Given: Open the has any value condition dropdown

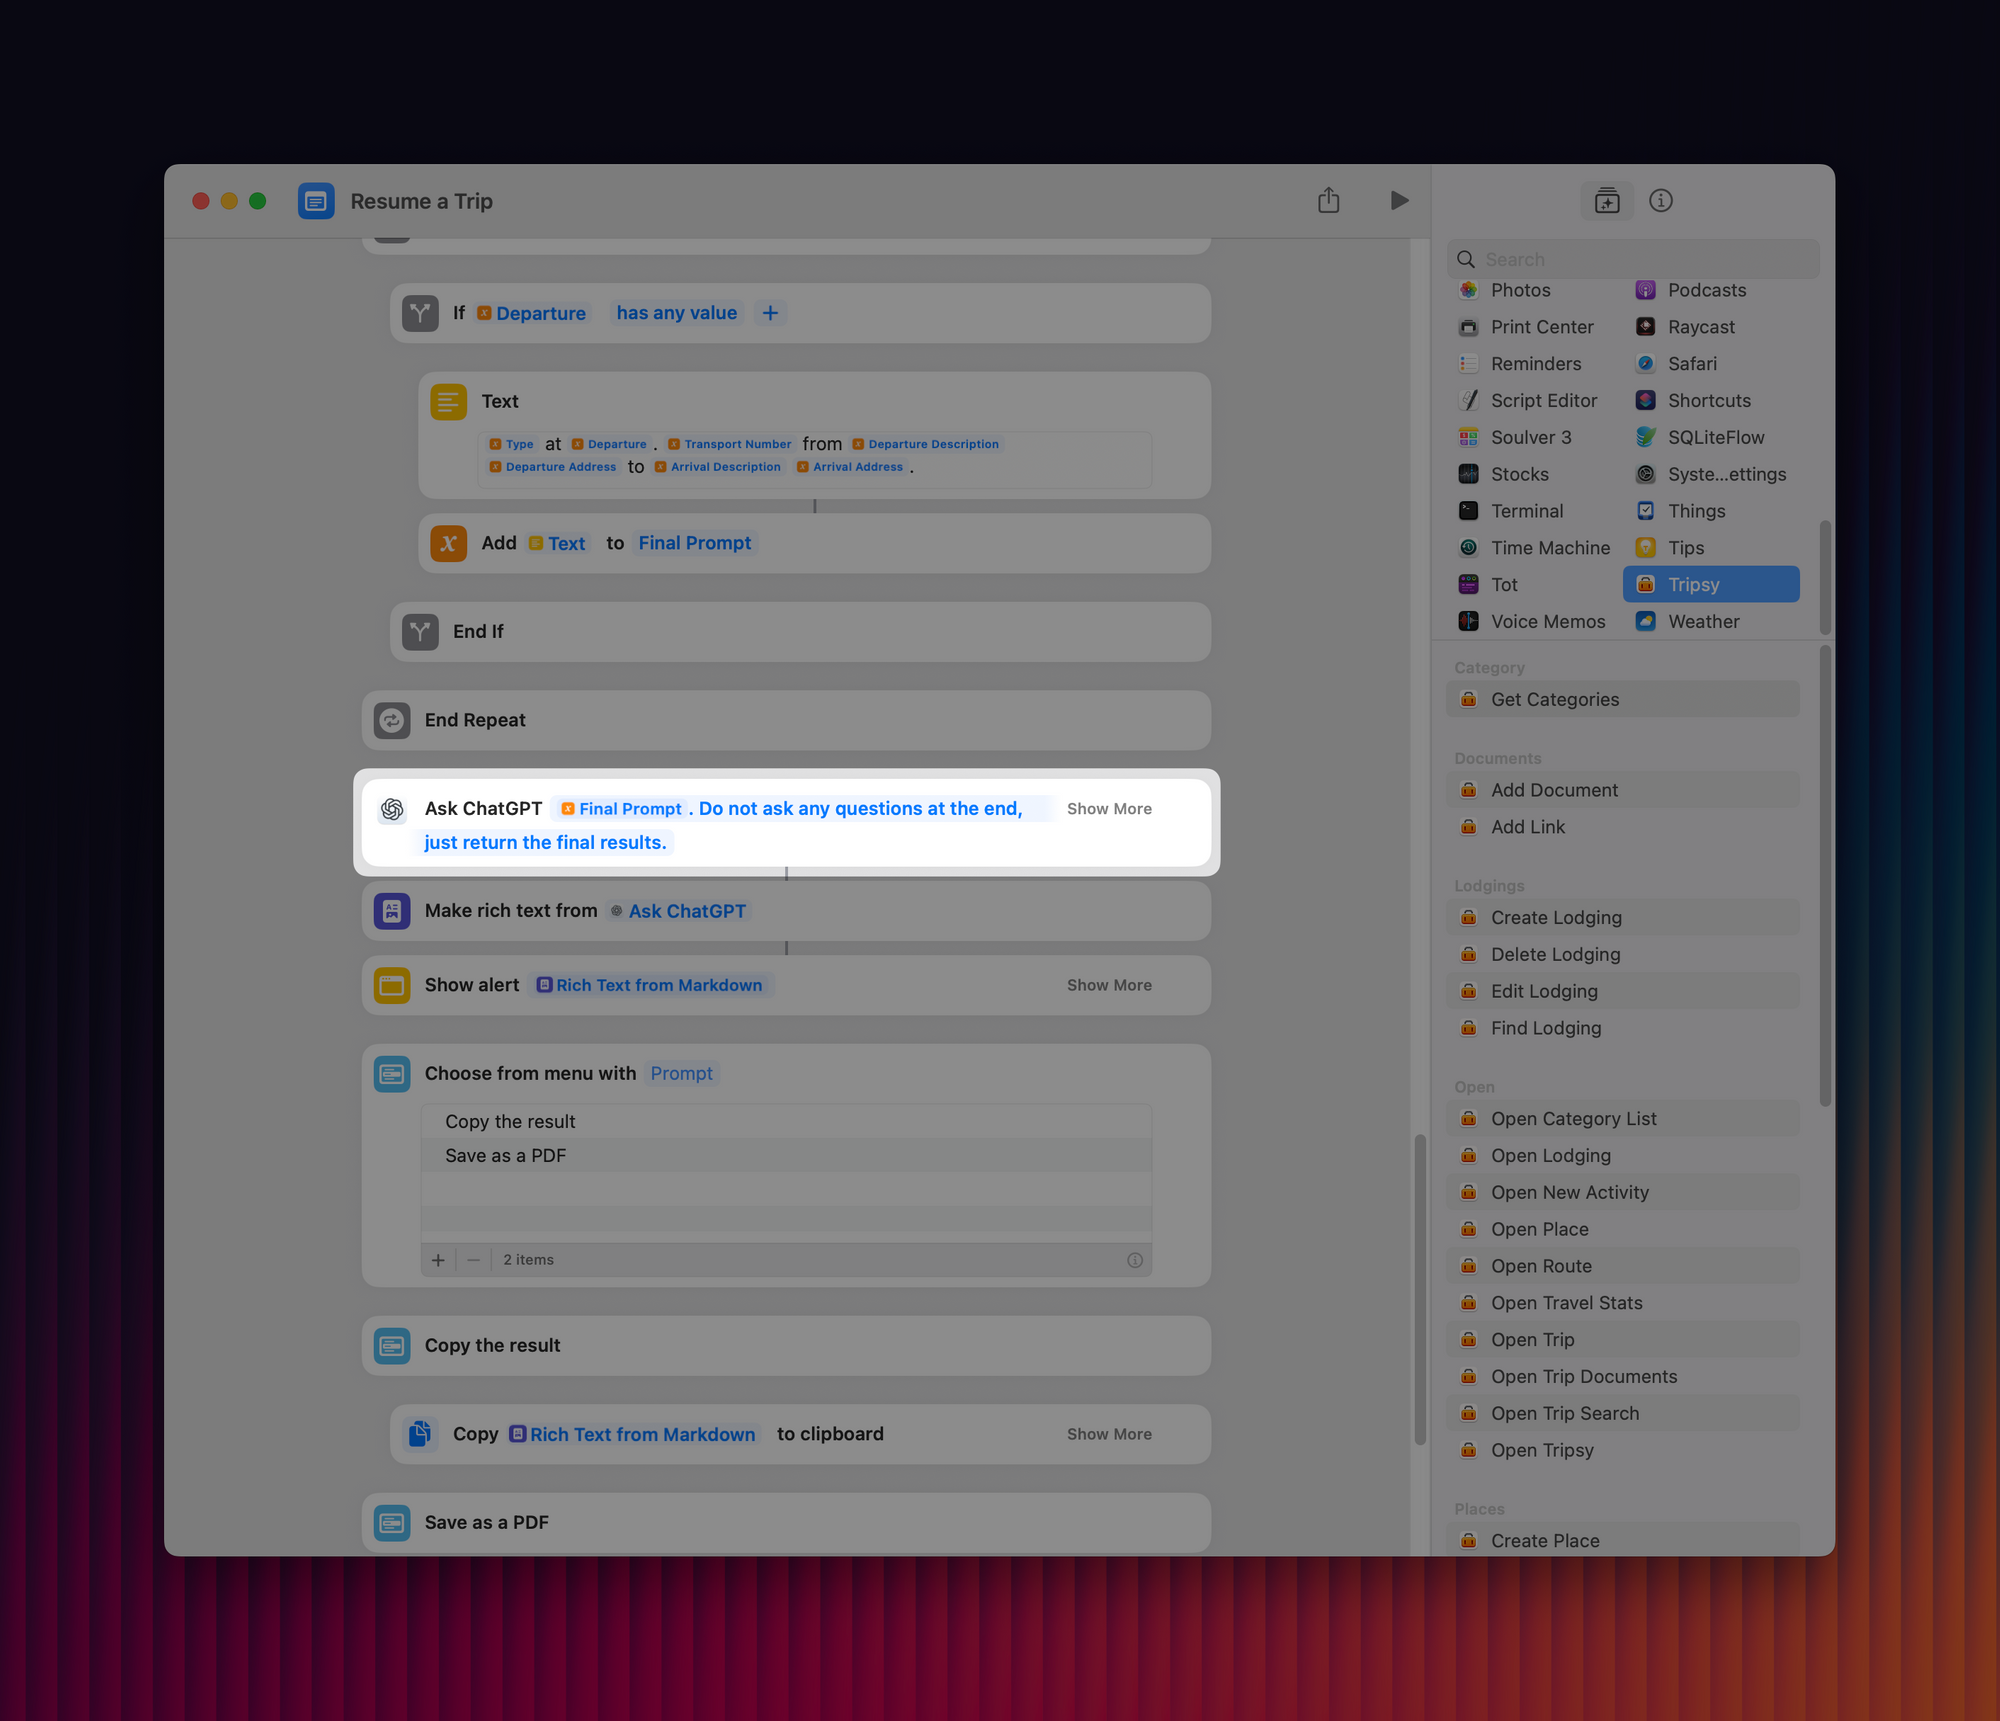Looking at the screenshot, I should point(677,313).
